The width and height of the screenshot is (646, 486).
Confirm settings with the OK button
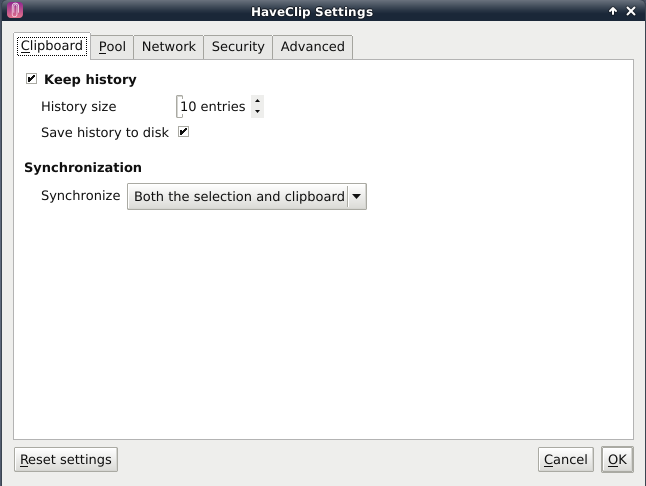pyautogui.click(x=617, y=460)
